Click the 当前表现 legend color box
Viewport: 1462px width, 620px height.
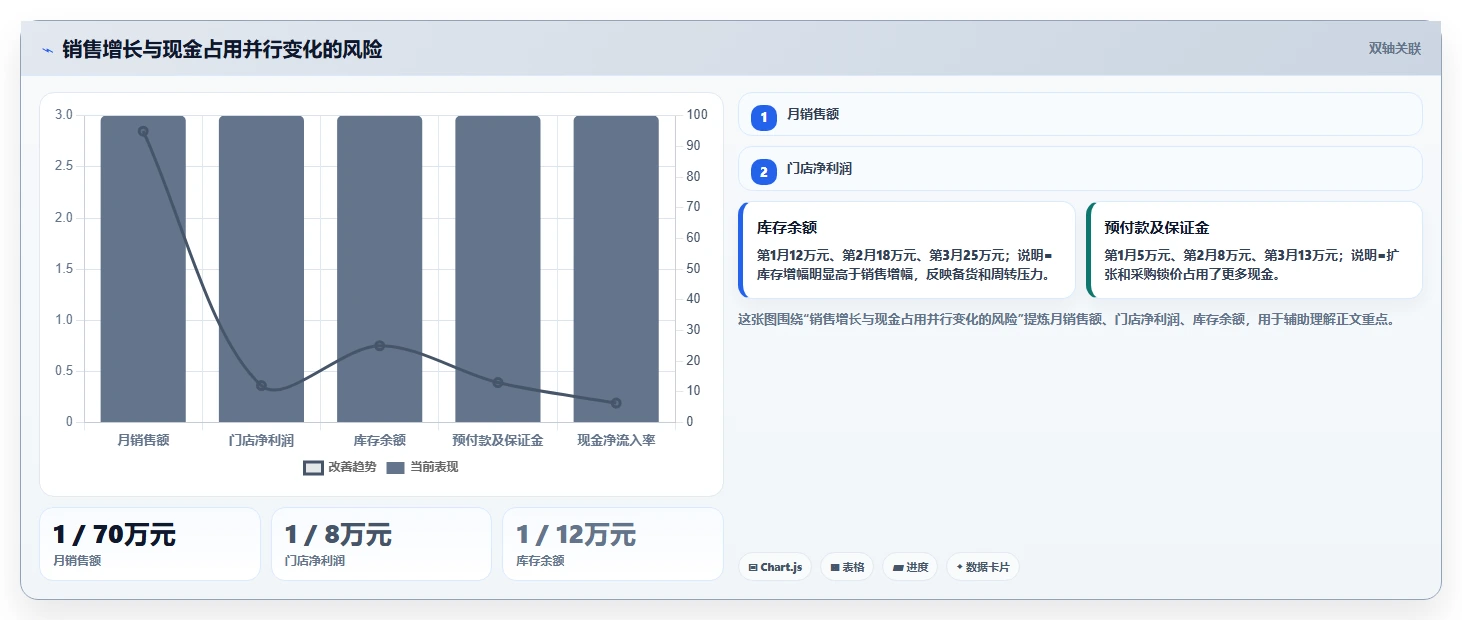tap(395, 468)
